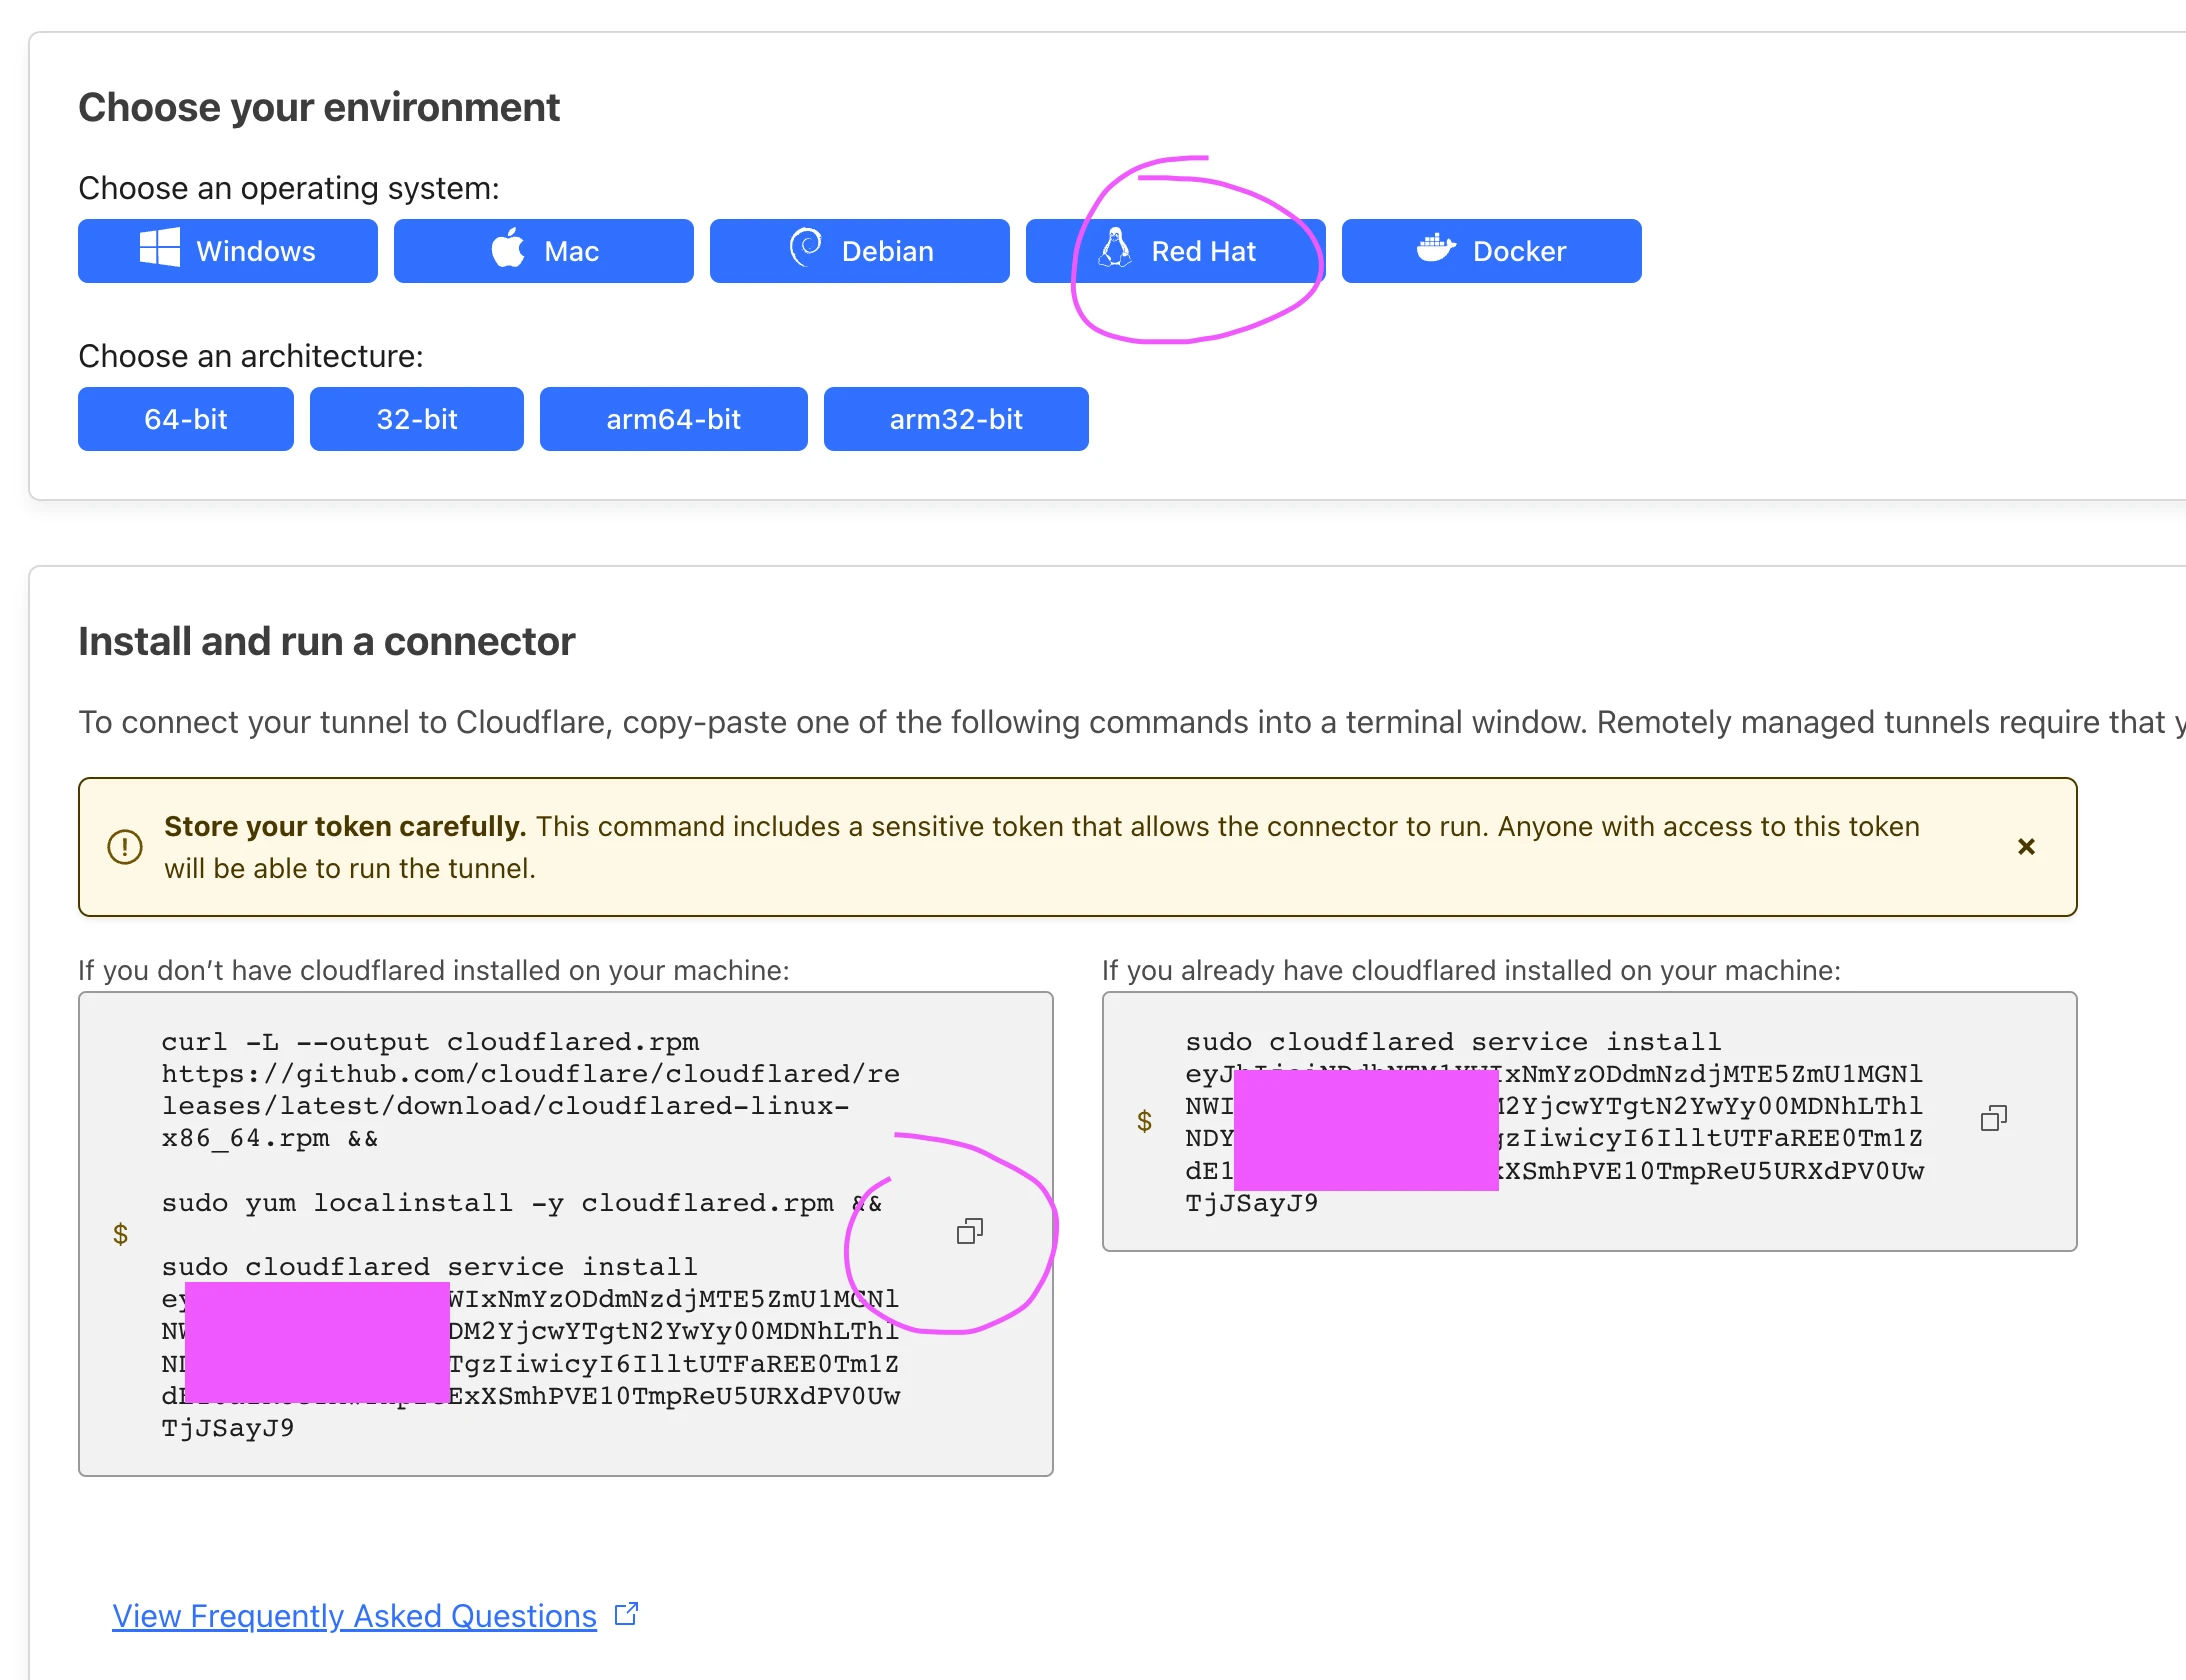The image size is (2186, 1680).
Task: Open the View Frequently Asked Questions link
Action: 355,1616
